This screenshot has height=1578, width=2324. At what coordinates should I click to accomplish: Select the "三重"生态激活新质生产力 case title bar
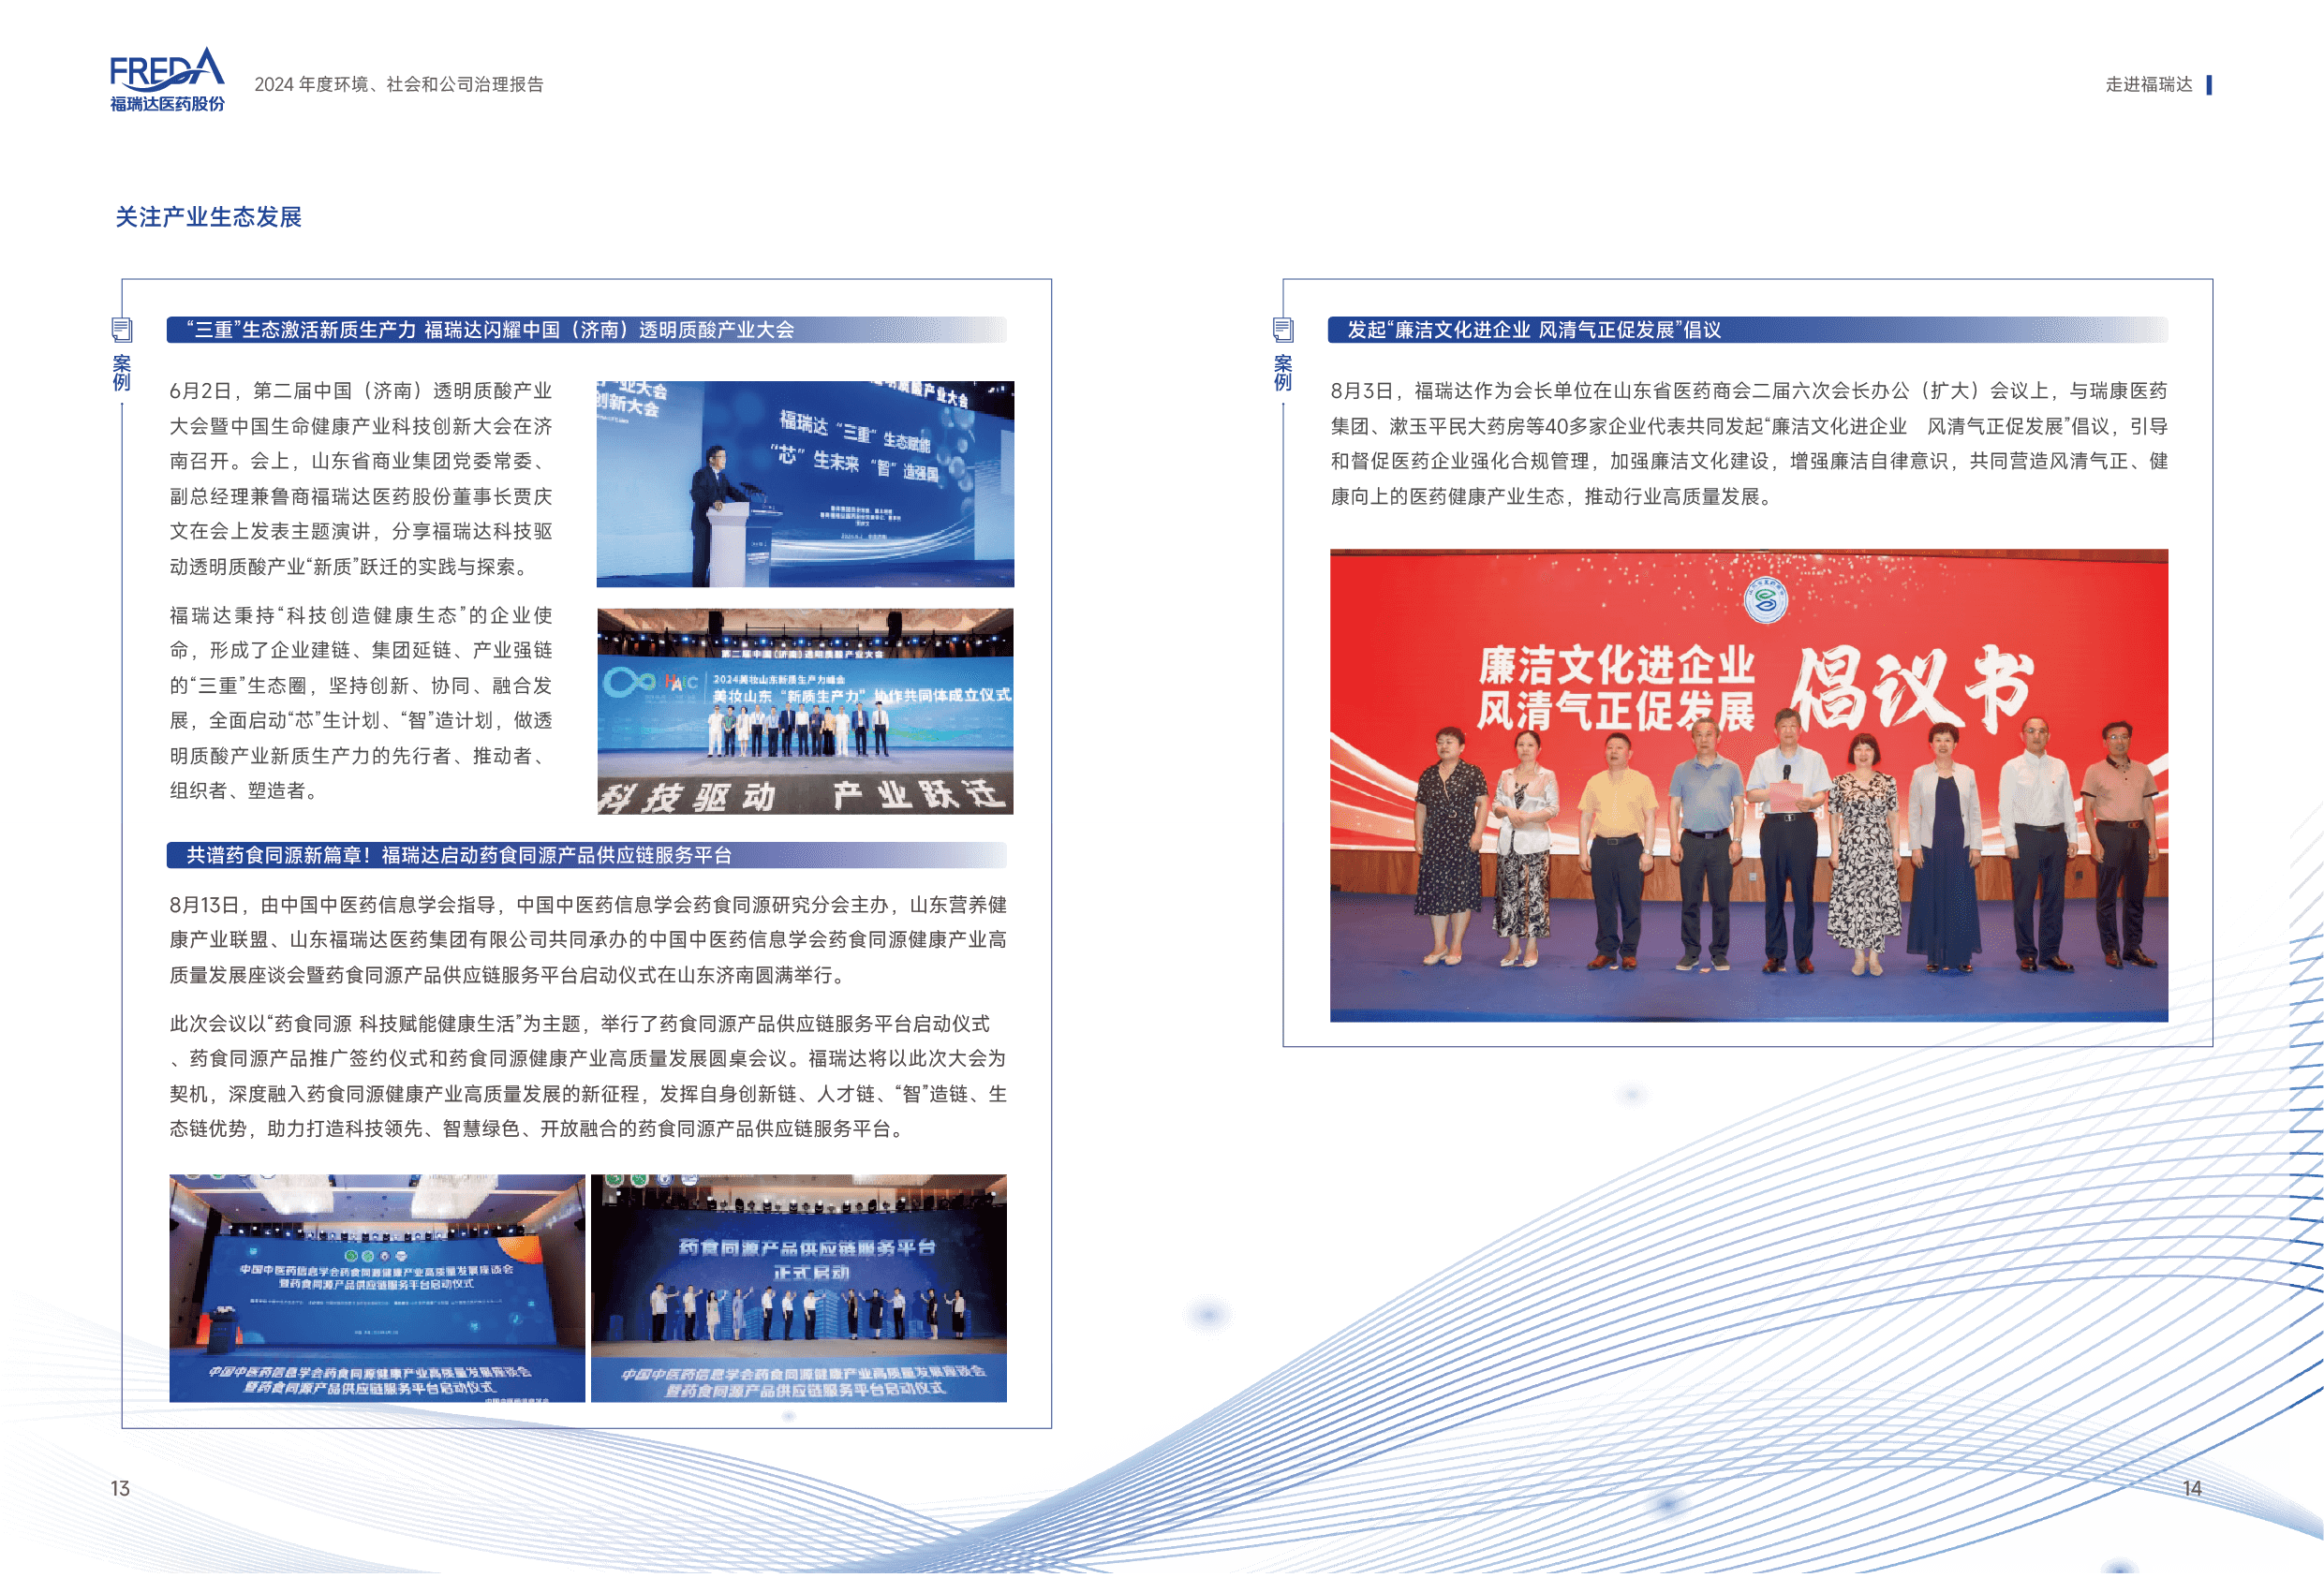[x=586, y=330]
